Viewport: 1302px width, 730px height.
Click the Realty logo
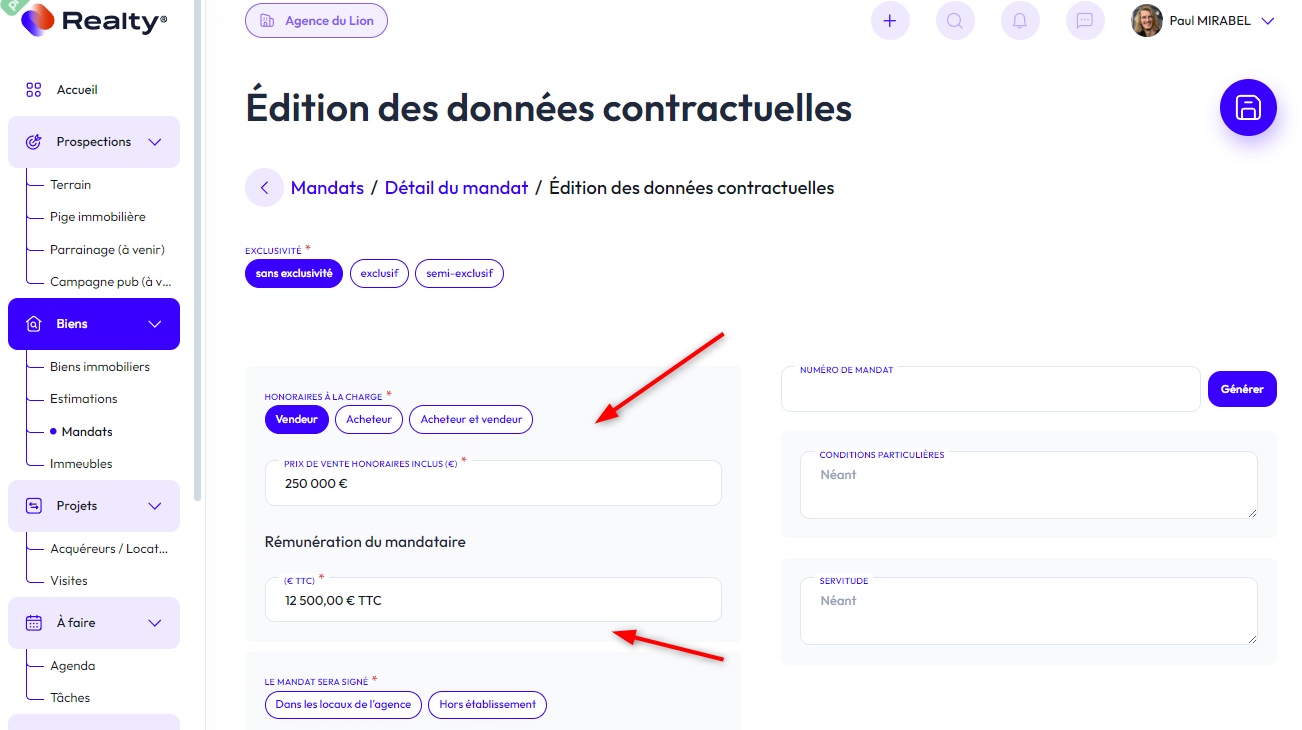95,20
